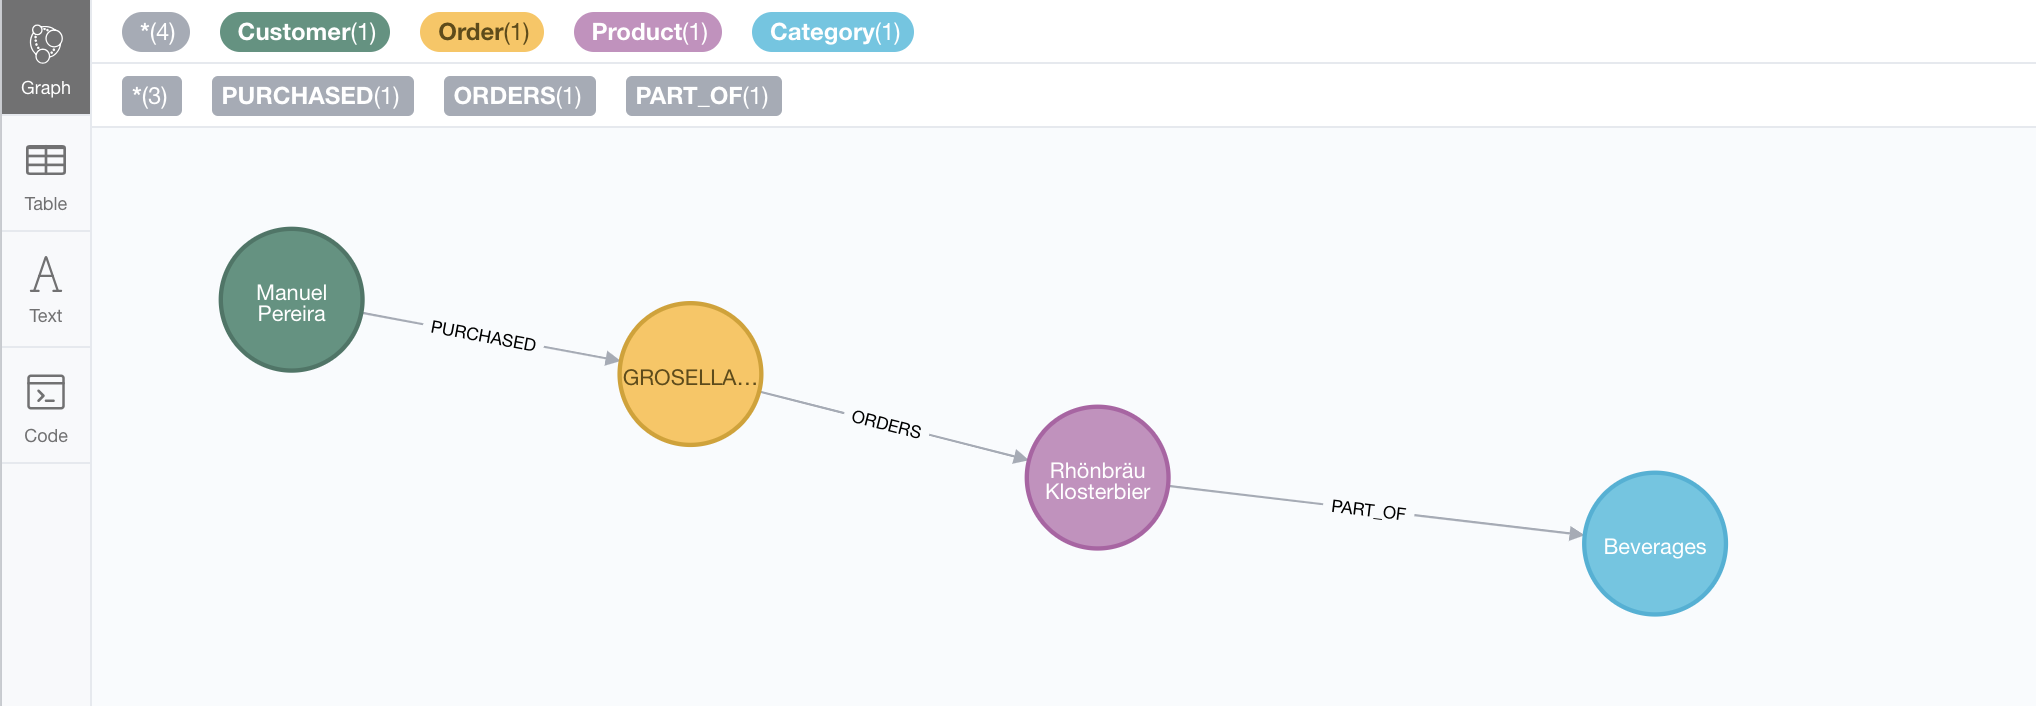This screenshot has height=706, width=2036.
Task: Select the Manuel Pereira customer node
Action: click(x=292, y=300)
